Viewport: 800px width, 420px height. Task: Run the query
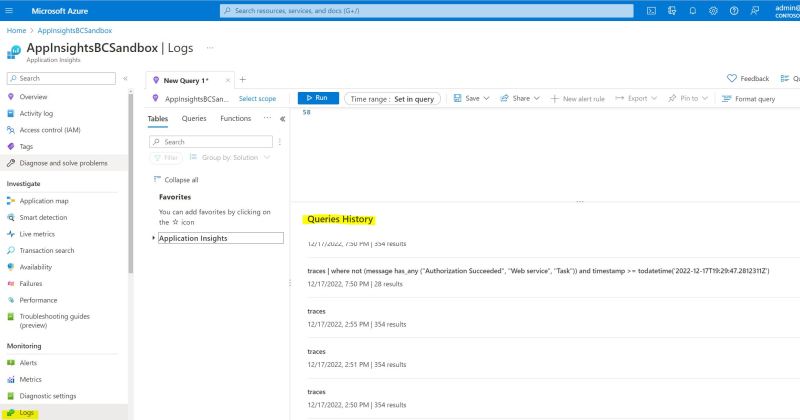[318, 98]
